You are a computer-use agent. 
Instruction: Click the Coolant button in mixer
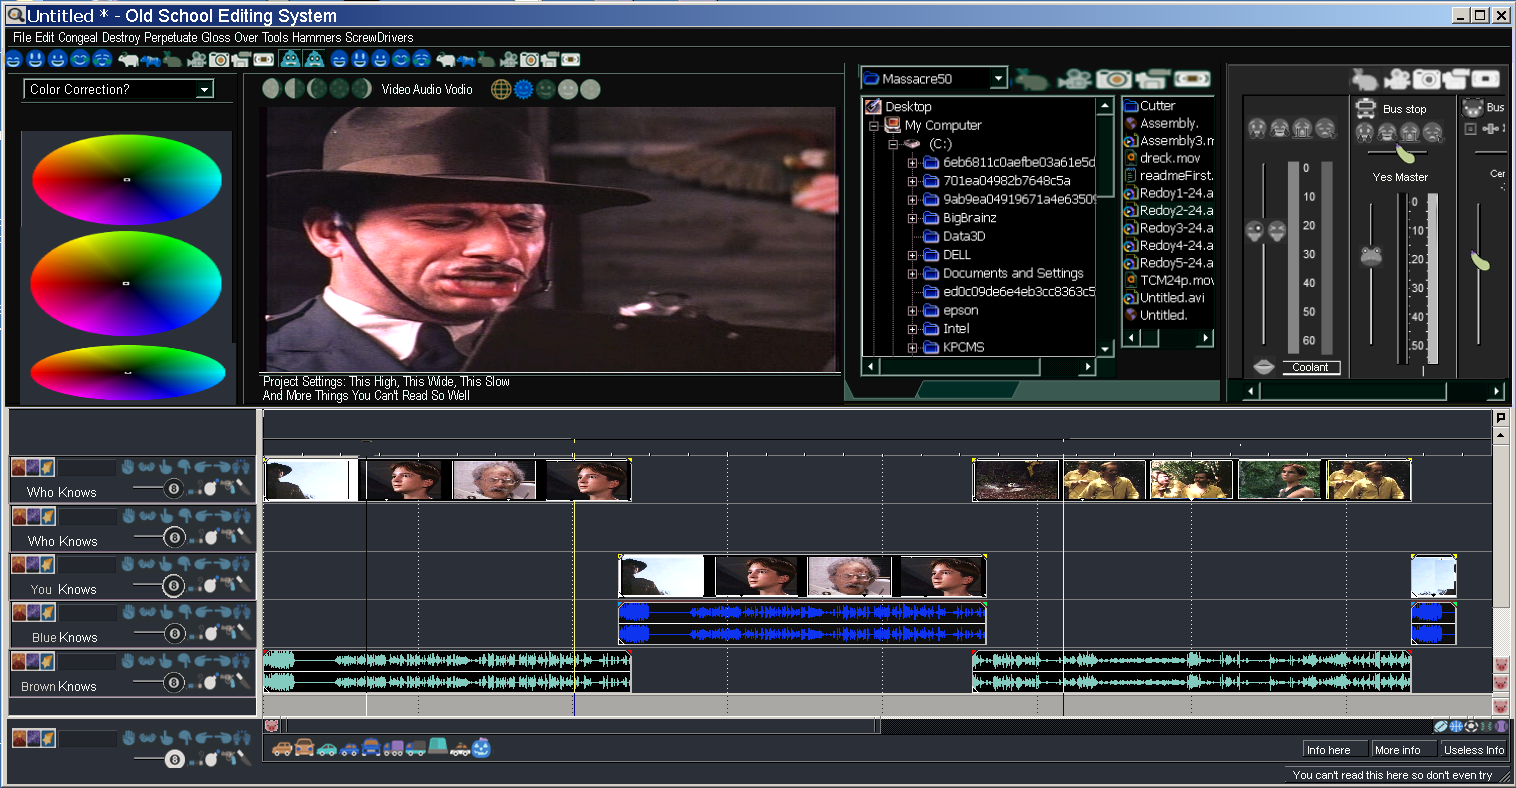[1311, 367]
